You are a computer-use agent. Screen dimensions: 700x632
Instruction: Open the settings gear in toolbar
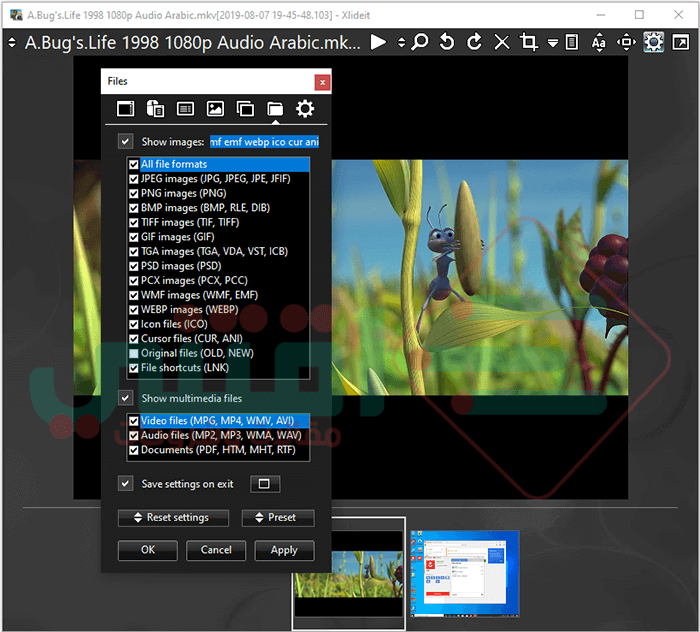(x=654, y=43)
